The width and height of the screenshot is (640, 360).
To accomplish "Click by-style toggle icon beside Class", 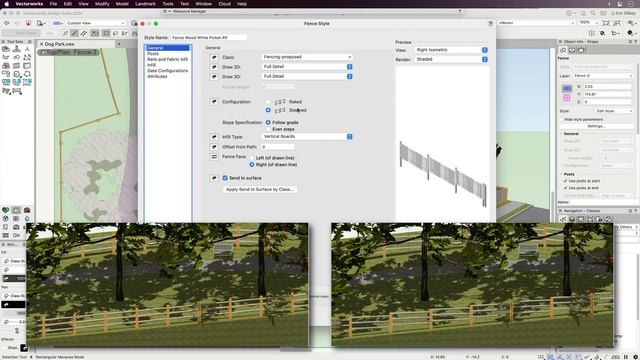I will [214, 57].
